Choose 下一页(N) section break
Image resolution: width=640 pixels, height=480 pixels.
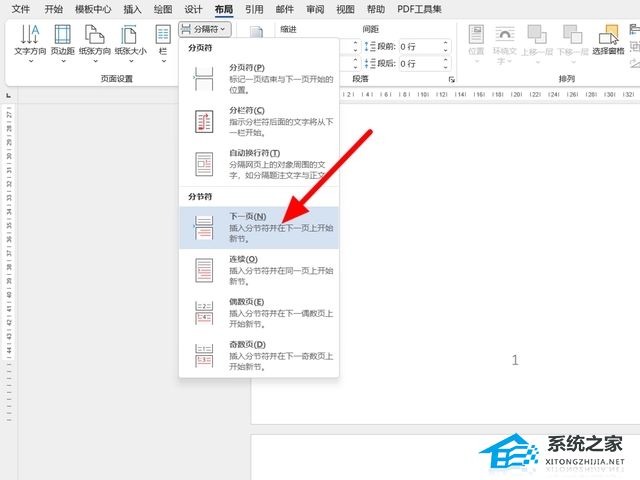259,228
